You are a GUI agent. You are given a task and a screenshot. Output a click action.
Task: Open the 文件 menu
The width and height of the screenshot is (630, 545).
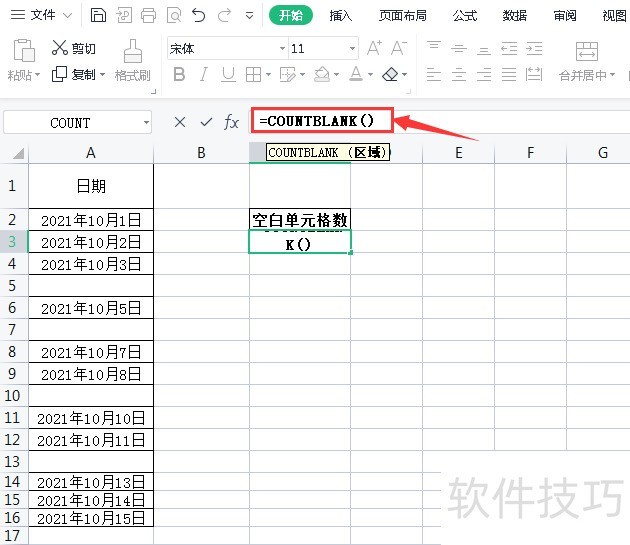(x=43, y=16)
